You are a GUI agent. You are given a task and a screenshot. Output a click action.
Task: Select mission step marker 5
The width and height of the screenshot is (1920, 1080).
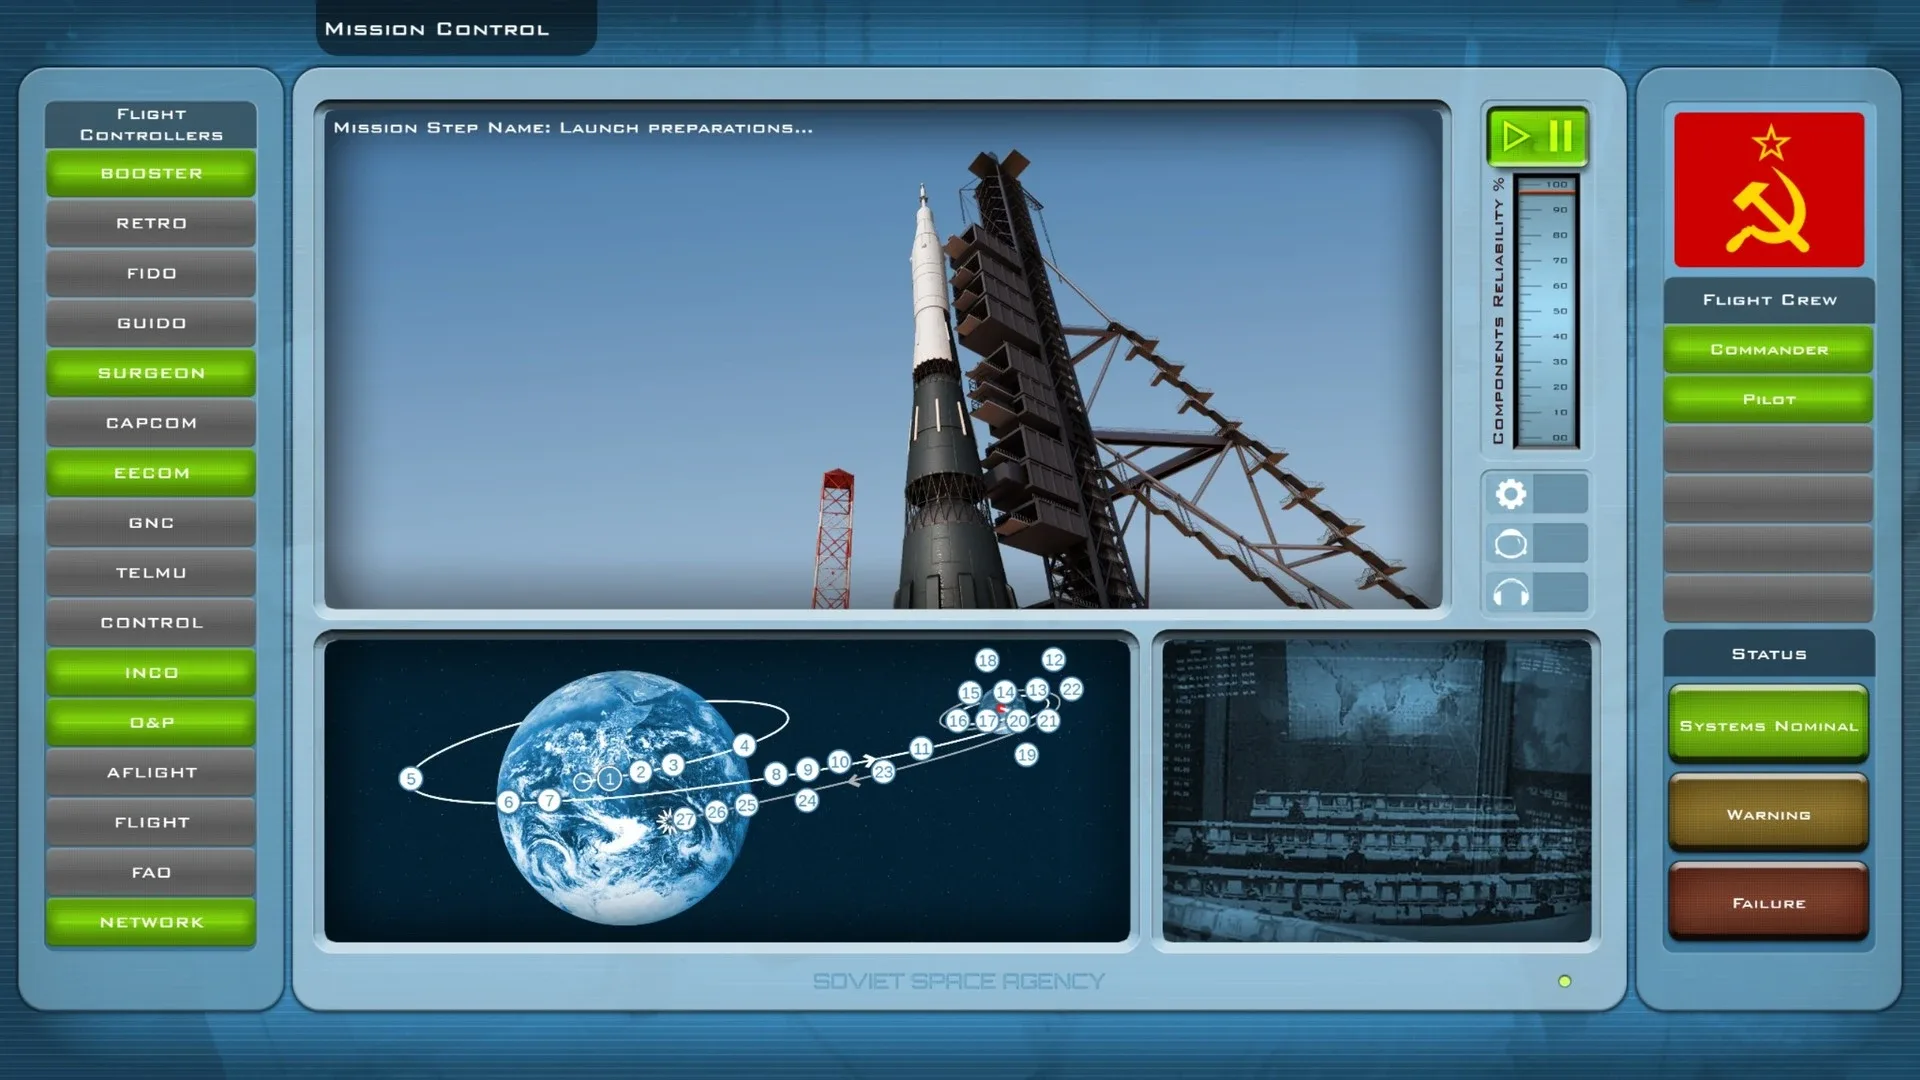pos(410,779)
